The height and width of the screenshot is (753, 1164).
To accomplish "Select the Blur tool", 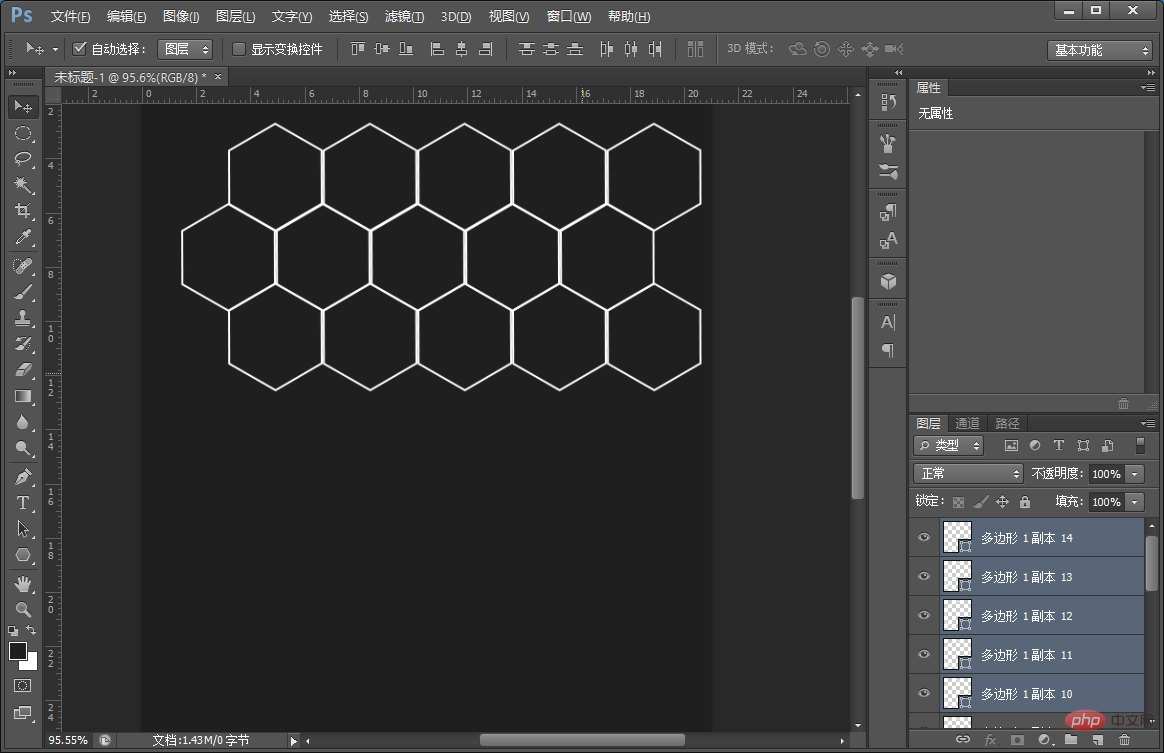I will (x=23, y=422).
